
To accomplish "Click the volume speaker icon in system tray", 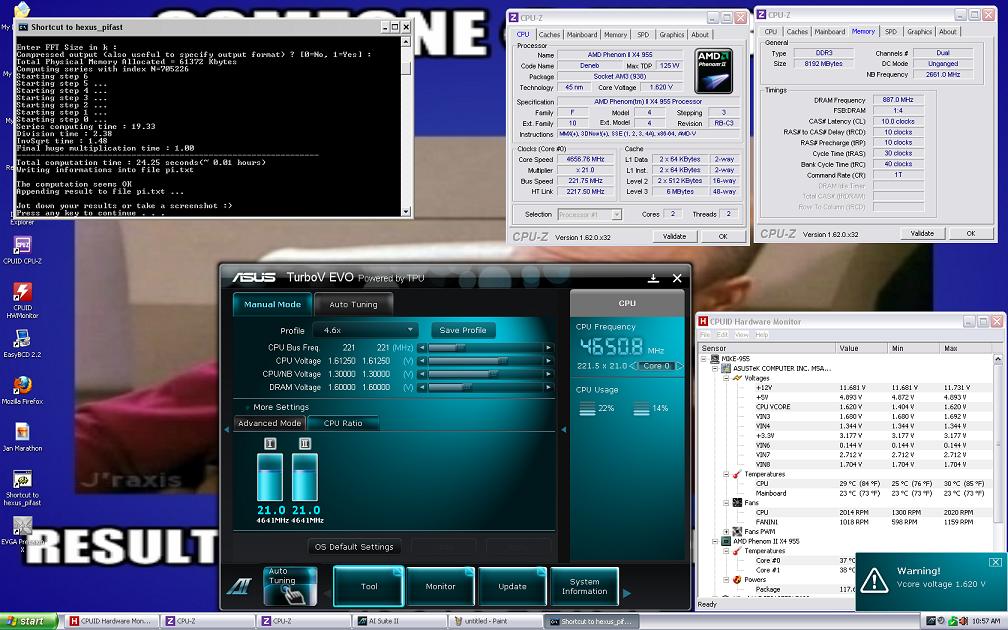I will point(964,621).
